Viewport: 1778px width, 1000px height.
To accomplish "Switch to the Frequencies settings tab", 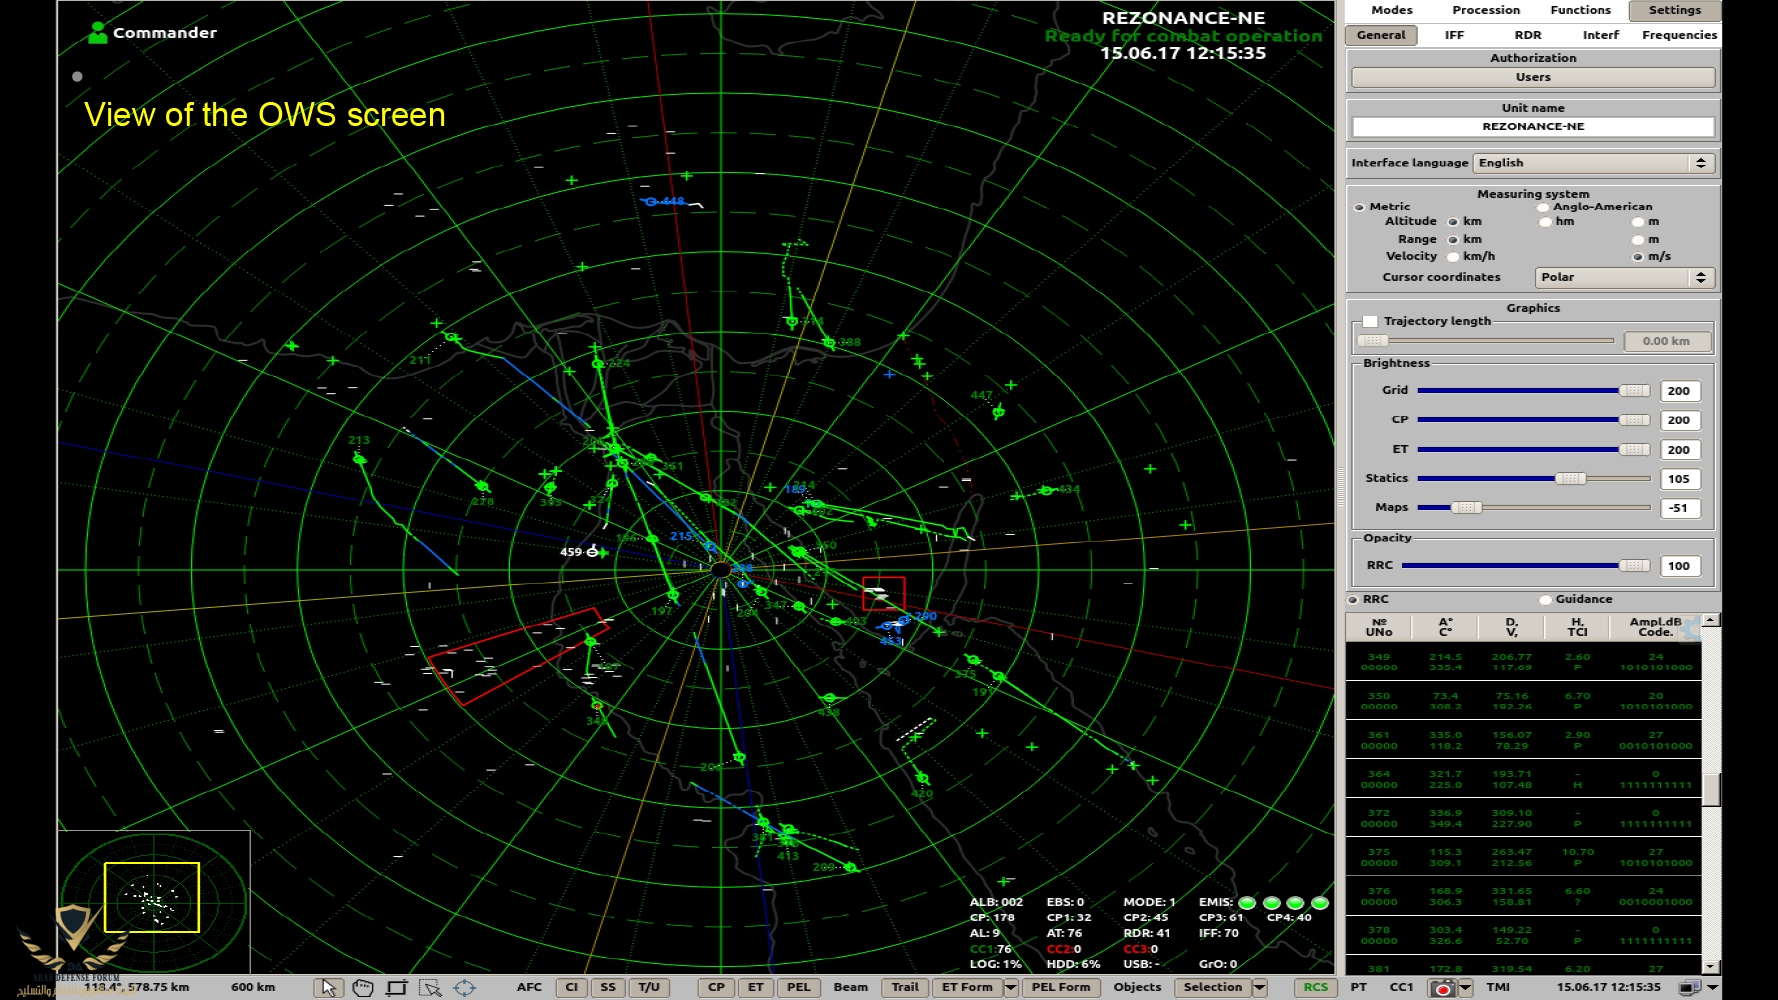I will coord(1679,35).
